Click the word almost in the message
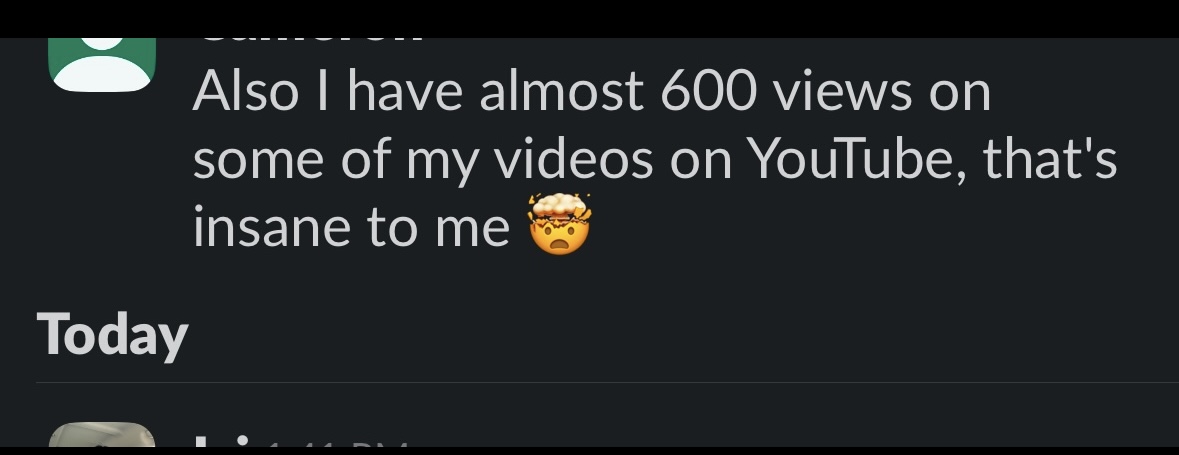1179x455 pixels. [561, 92]
